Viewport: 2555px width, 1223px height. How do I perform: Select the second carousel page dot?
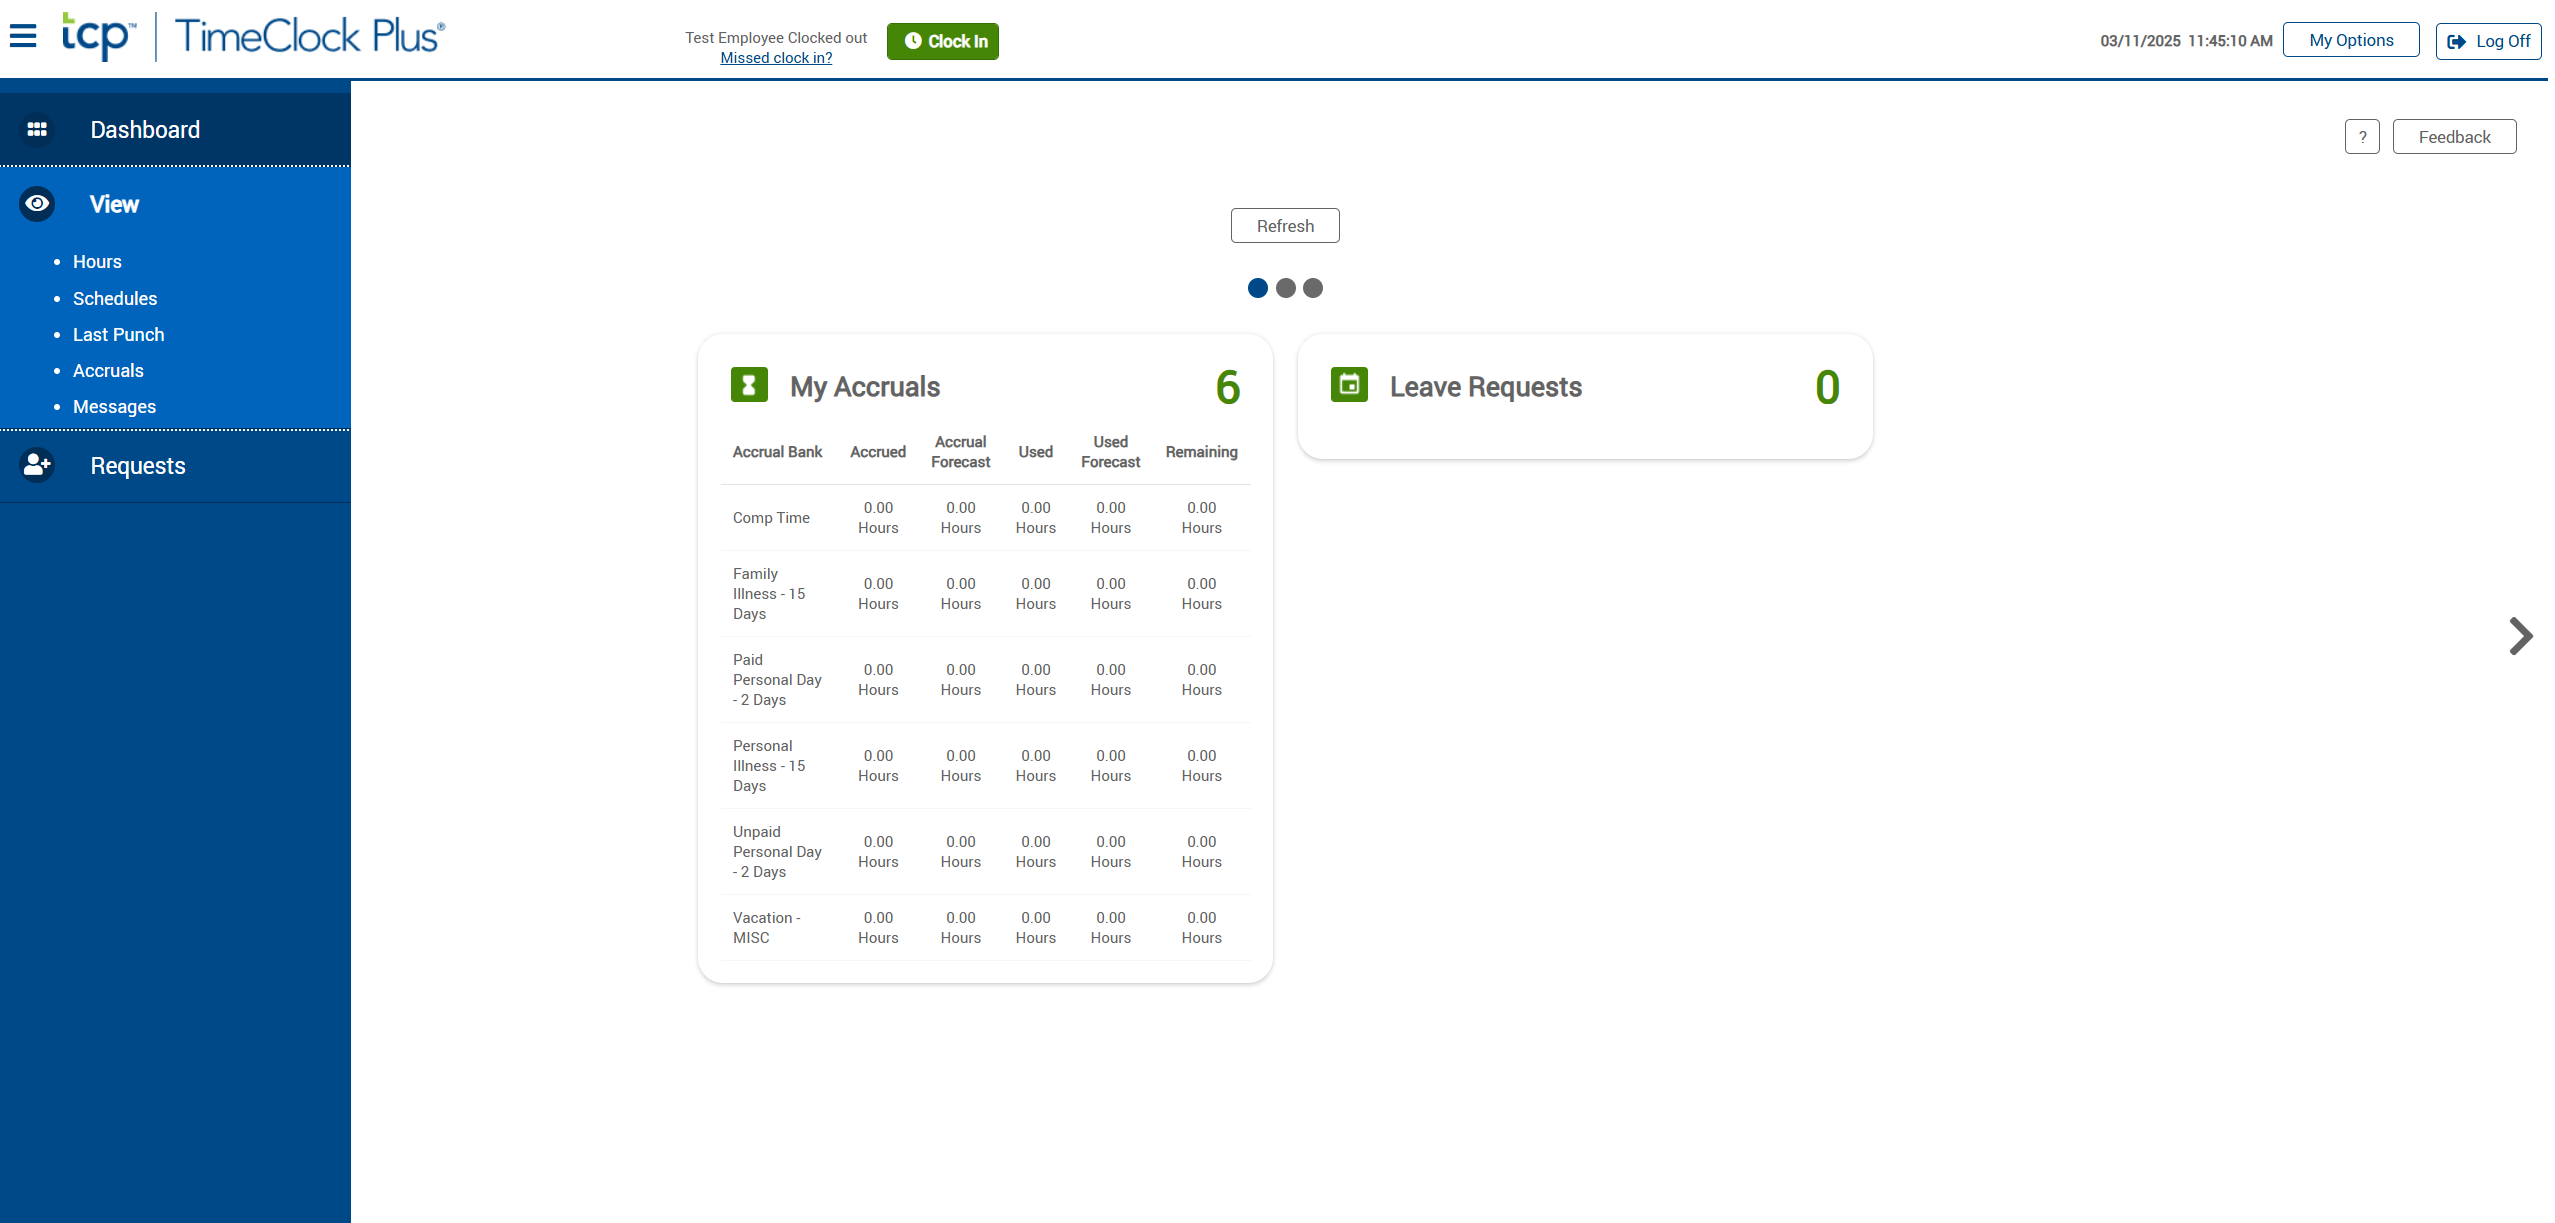point(1286,288)
